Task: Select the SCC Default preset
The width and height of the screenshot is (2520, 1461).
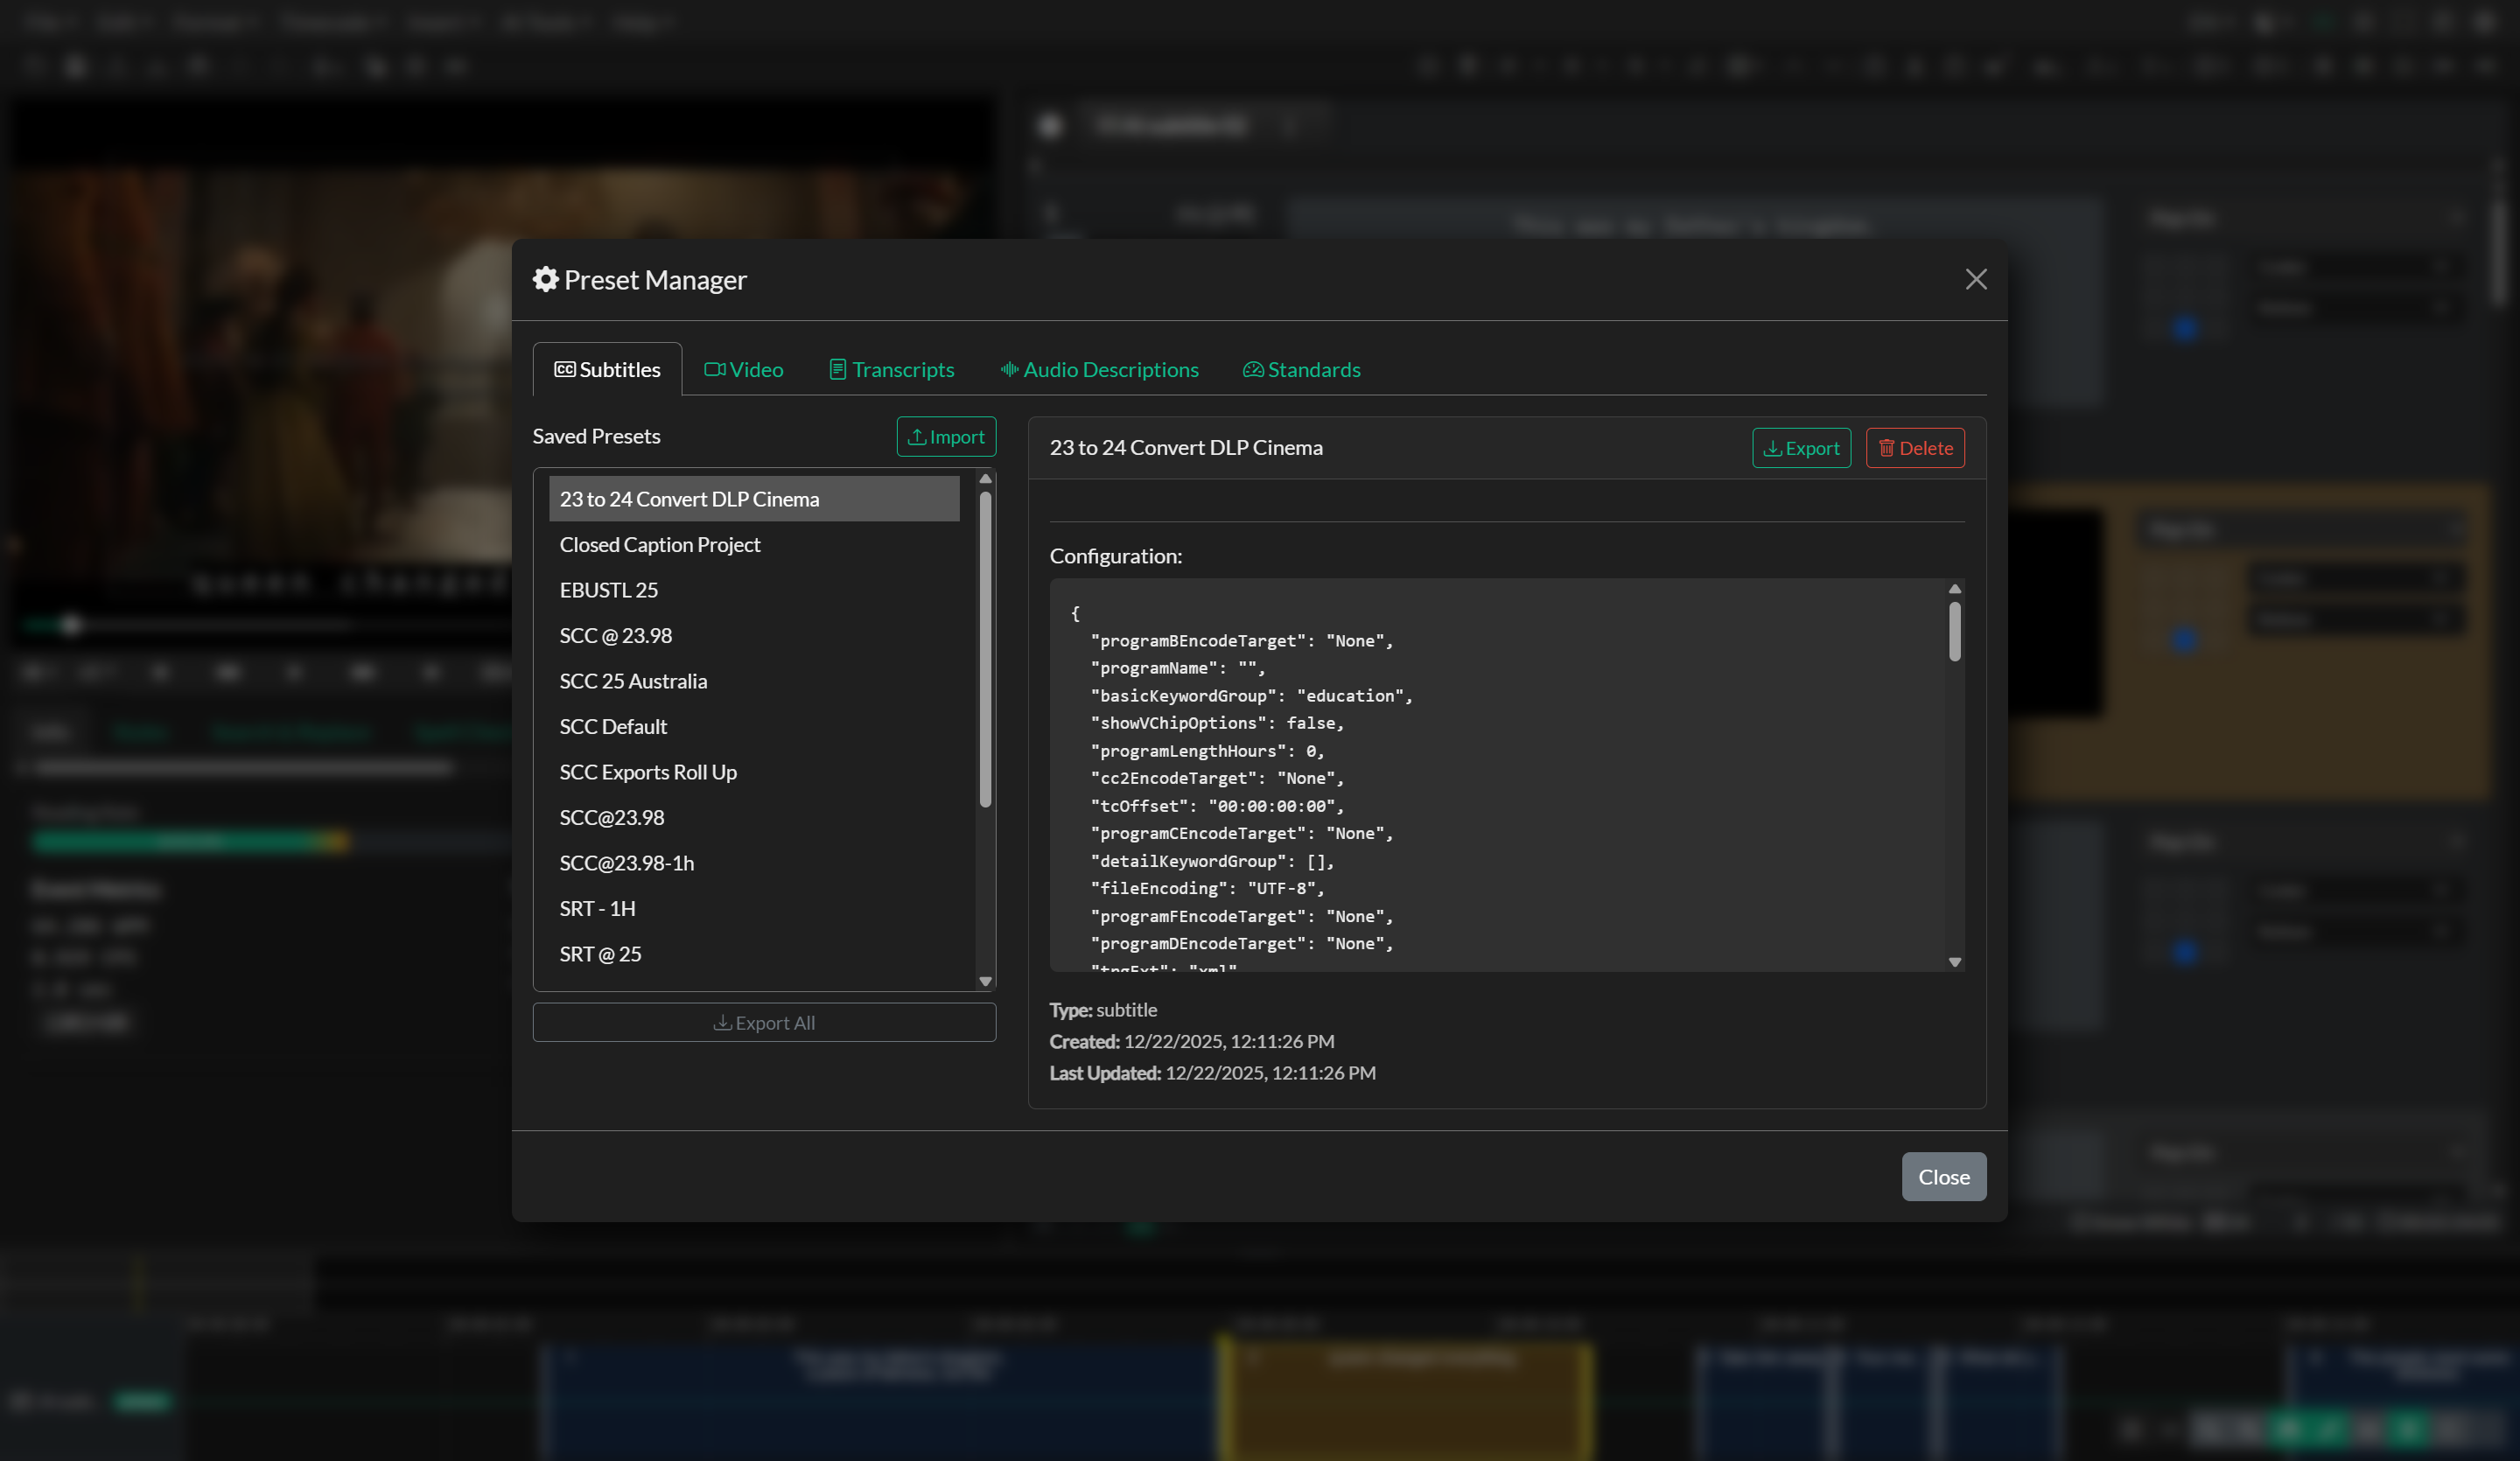Action: (754, 726)
